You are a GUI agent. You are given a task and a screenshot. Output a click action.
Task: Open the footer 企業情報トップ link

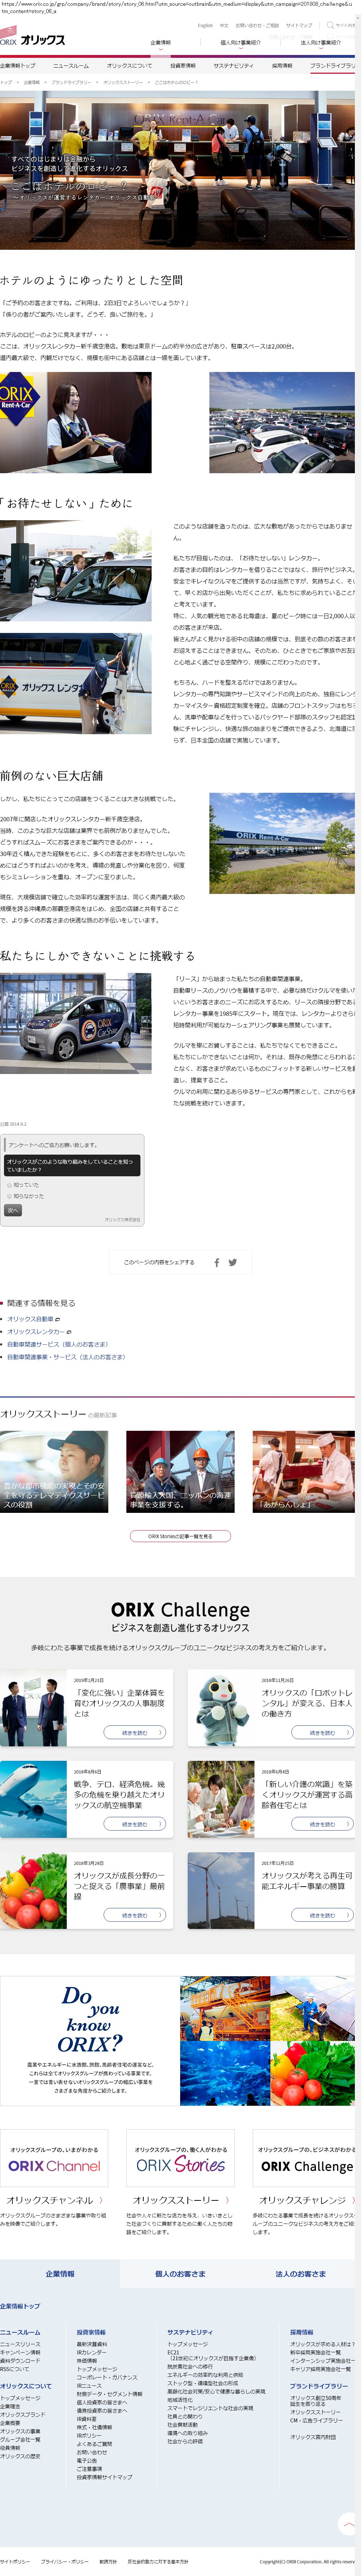(20, 2306)
